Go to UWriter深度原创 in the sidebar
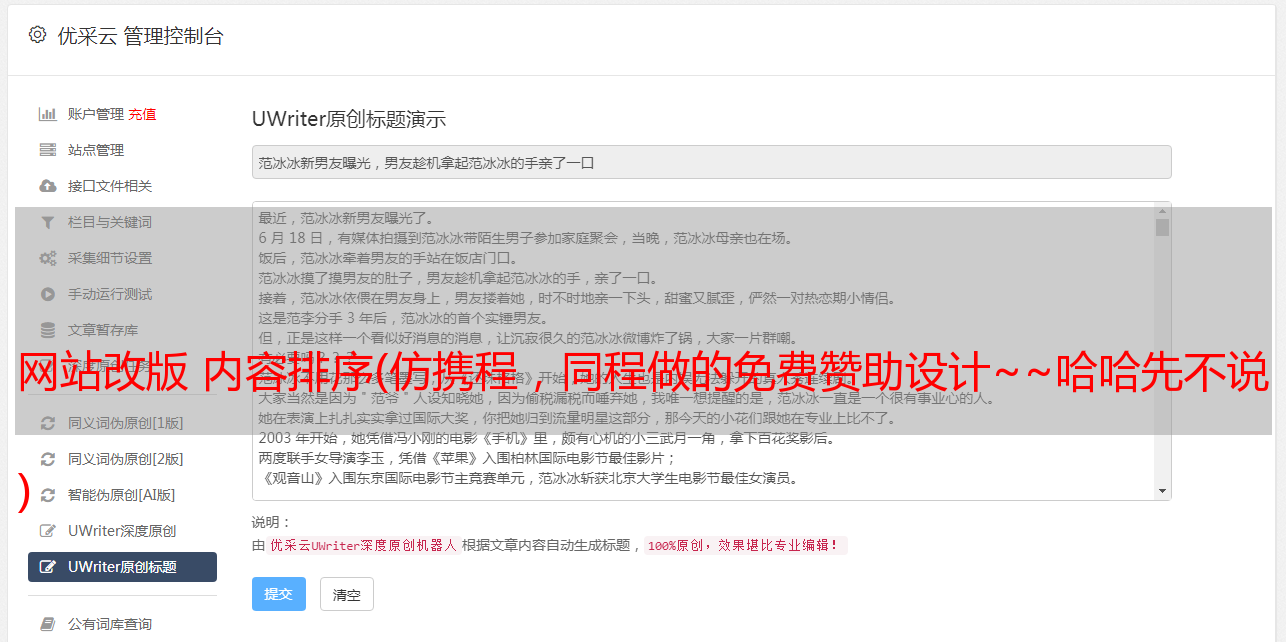The image size is (1286, 642). click(x=122, y=531)
